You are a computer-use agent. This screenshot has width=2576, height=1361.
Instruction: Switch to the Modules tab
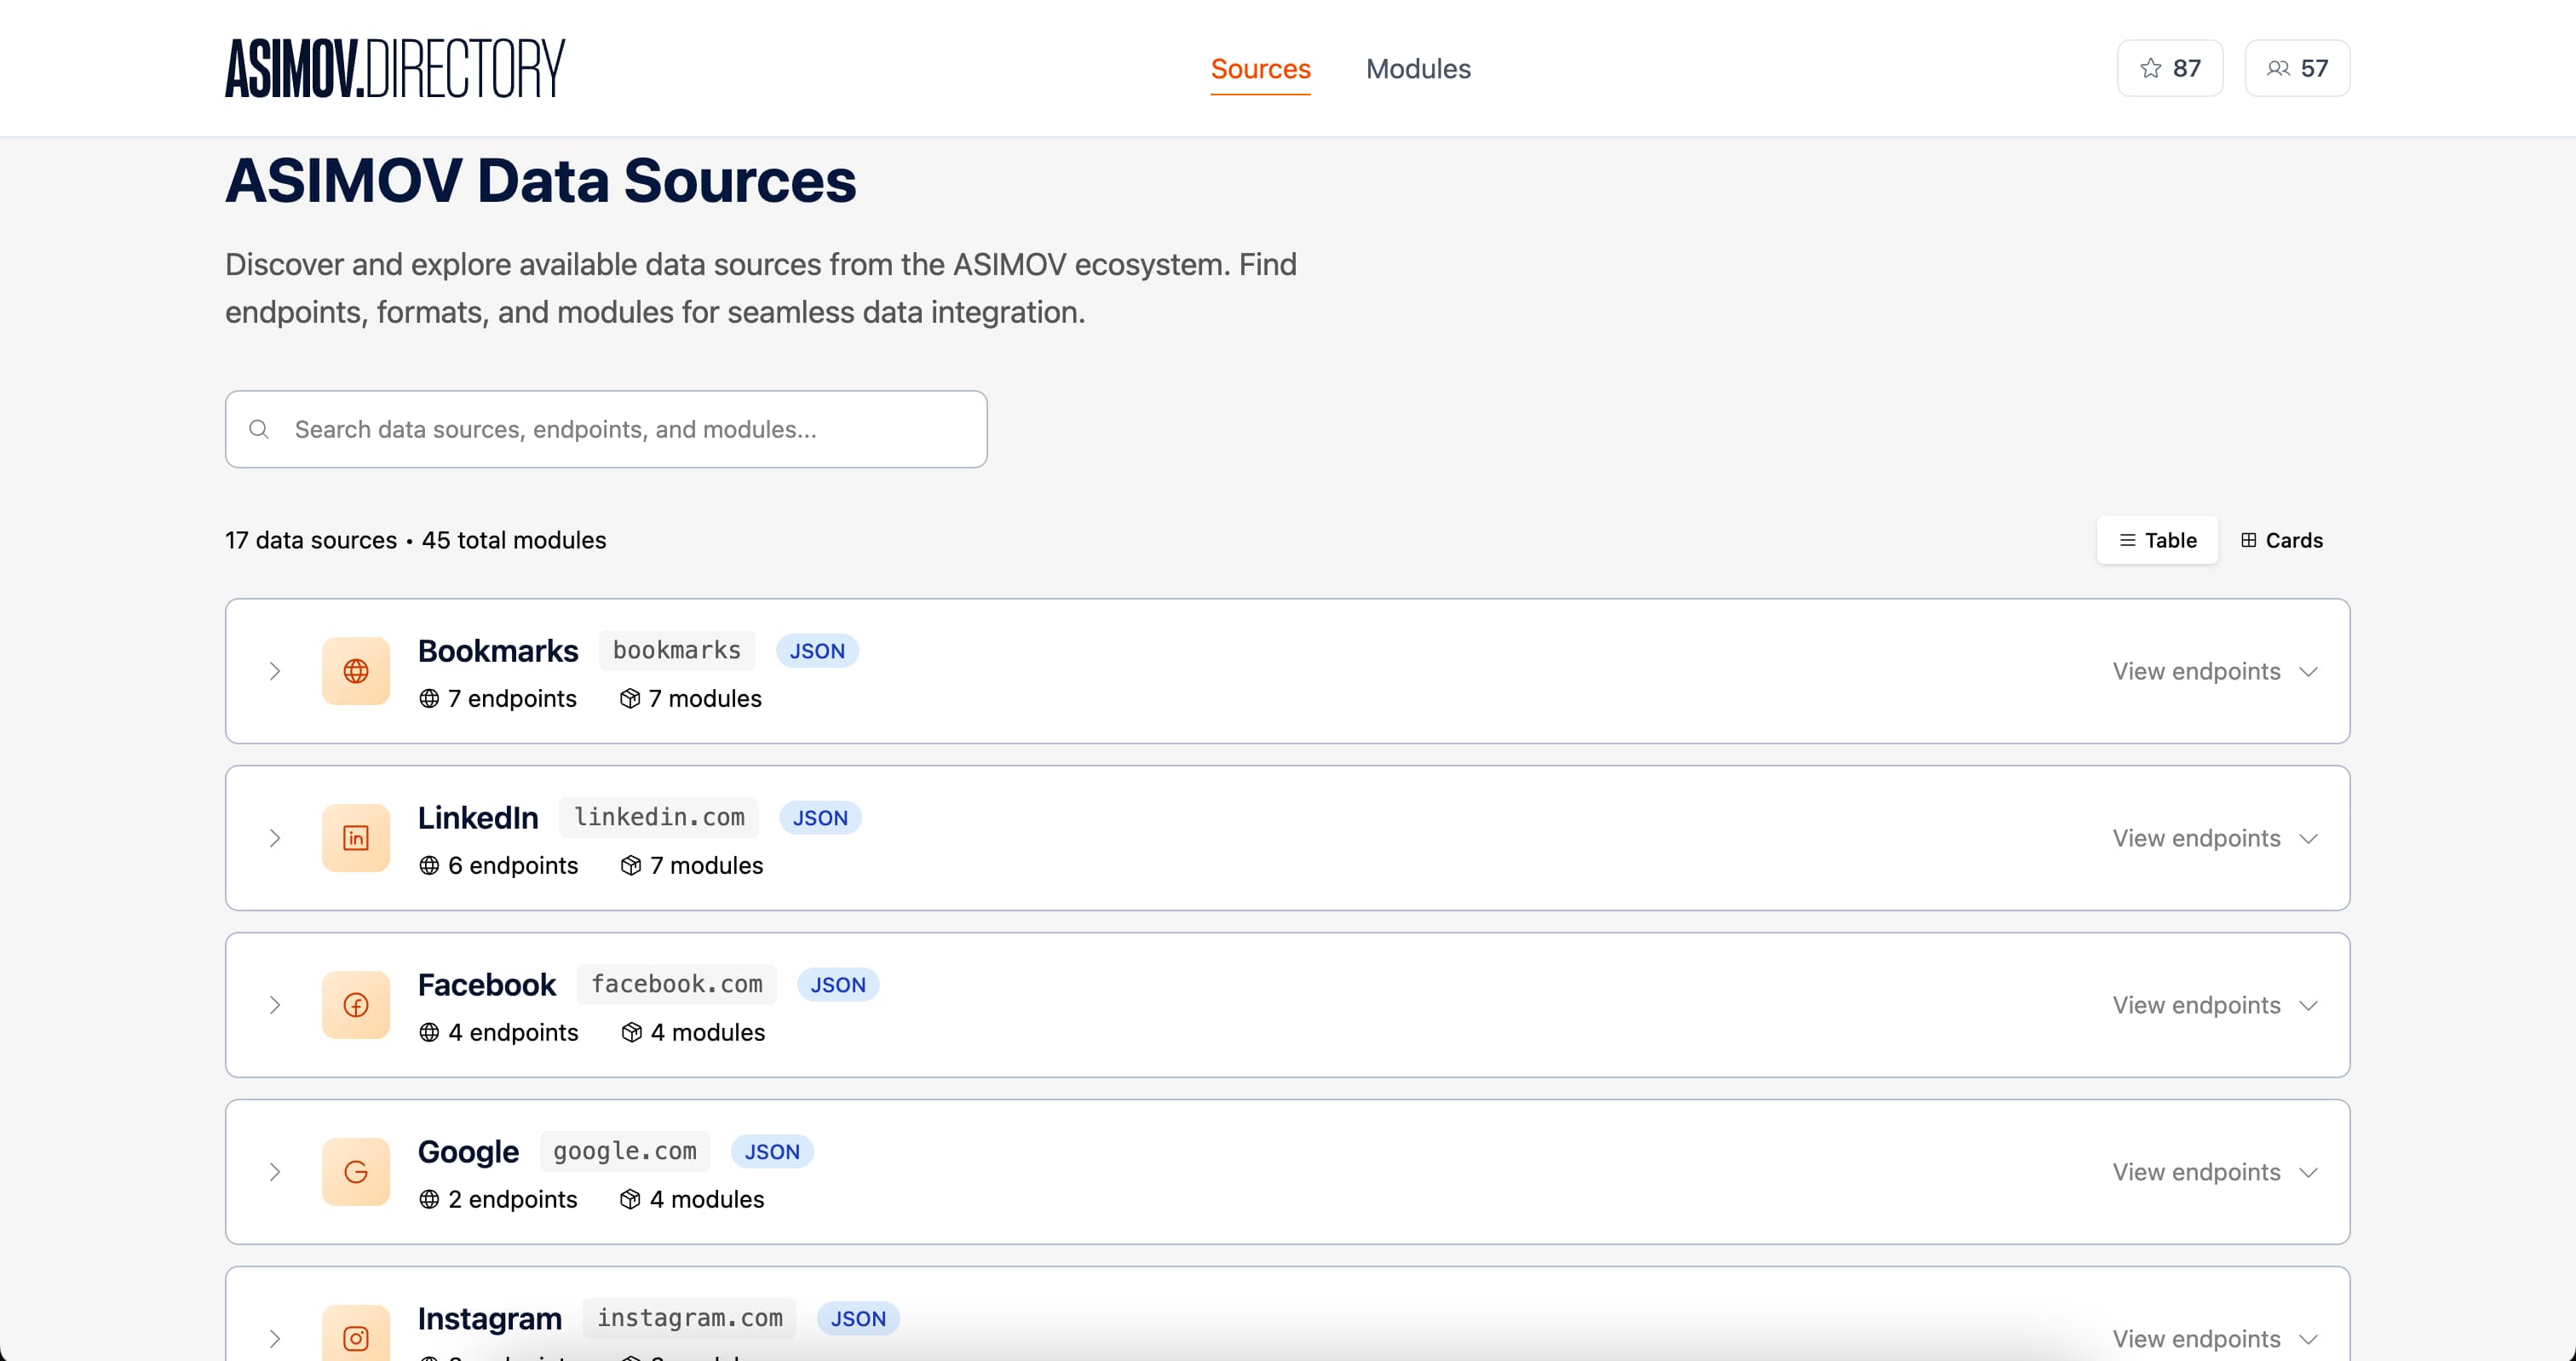tap(1418, 69)
